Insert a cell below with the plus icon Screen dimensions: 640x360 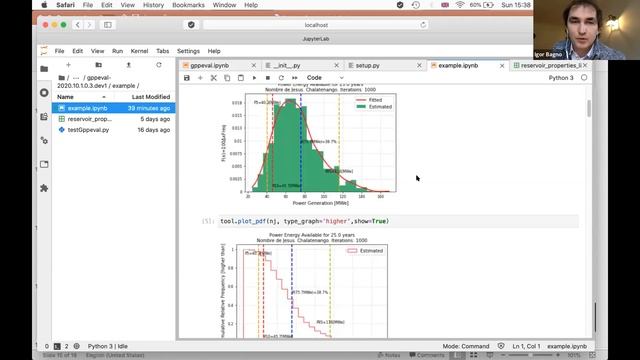(200, 78)
